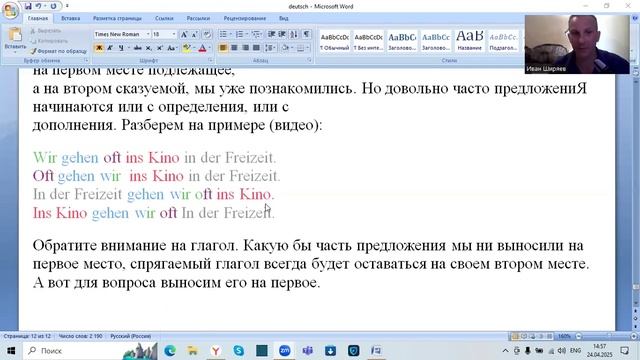
Task: Click page indicator Страница 12 из 12
Action: (27, 336)
